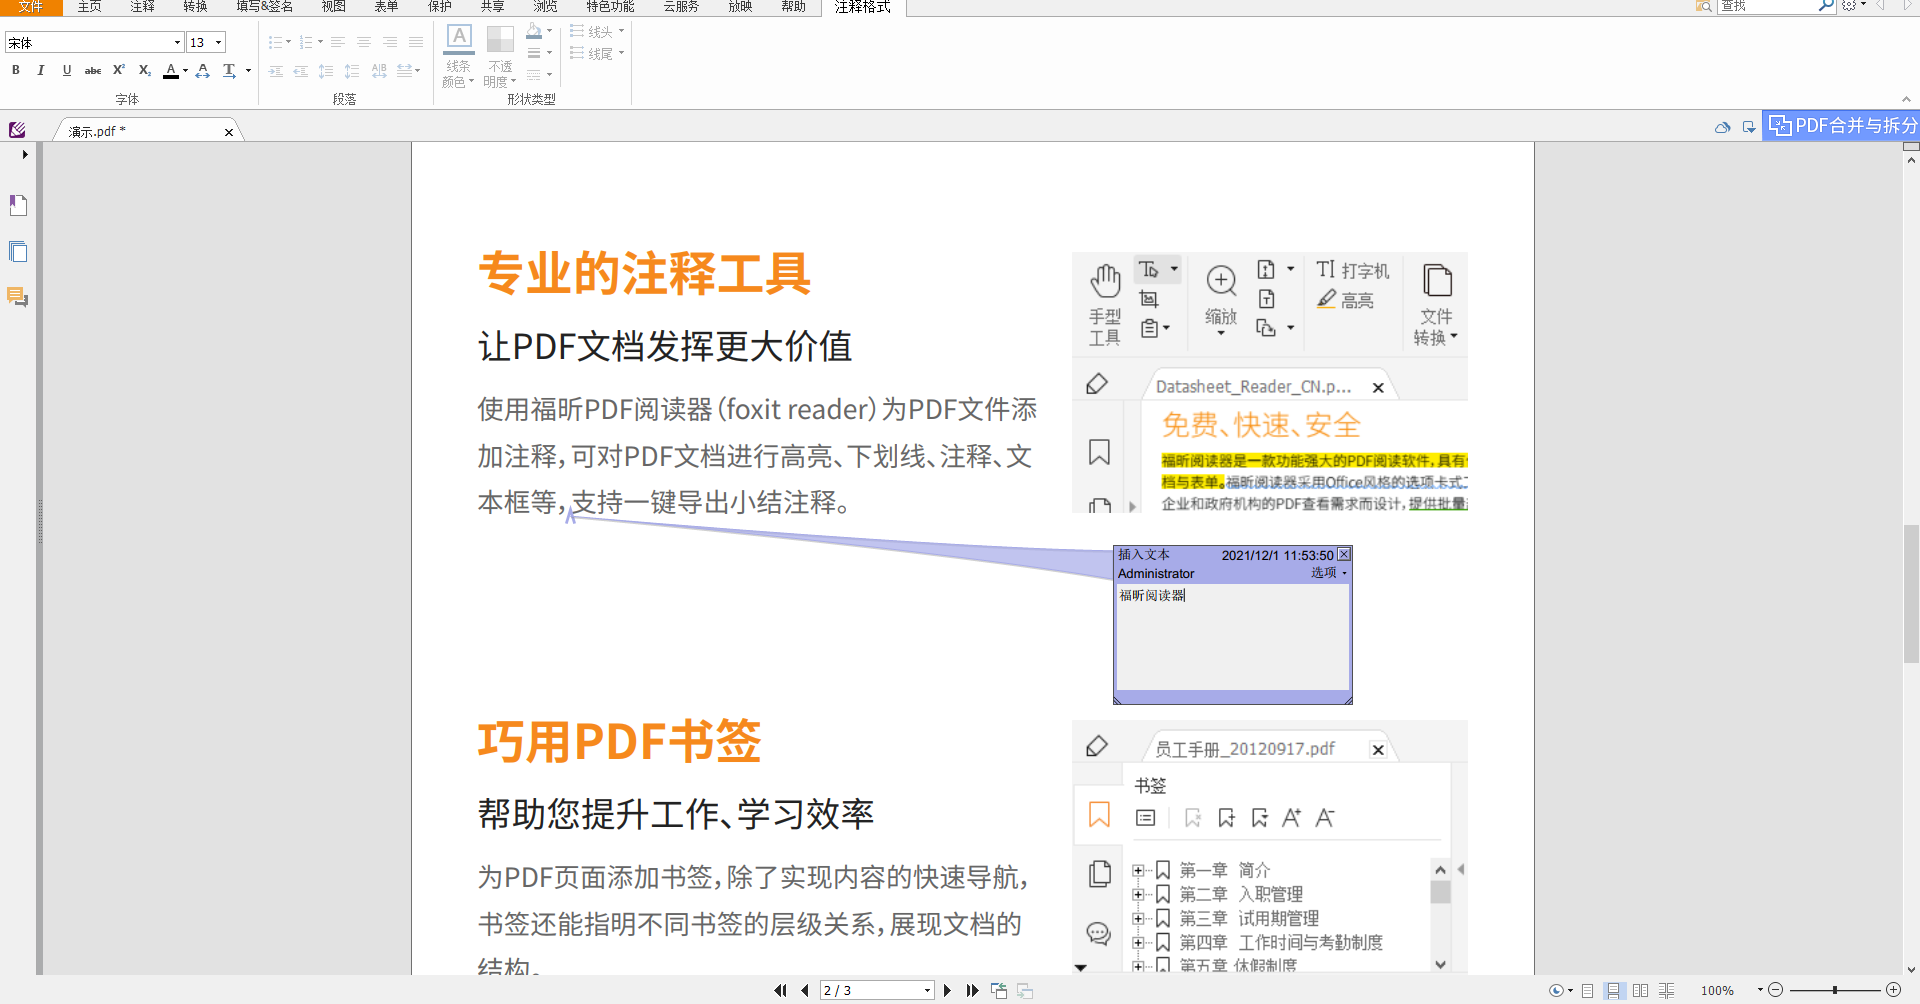The height and width of the screenshot is (1004, 1920).
Task: Open the font color dropdown arrow
Action: tap(185, 71)
